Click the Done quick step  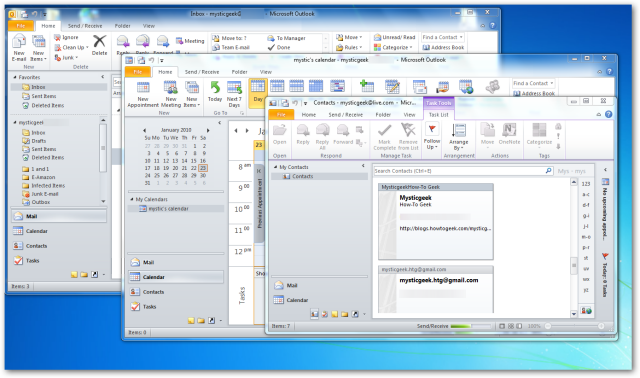(x=279, y=47)
